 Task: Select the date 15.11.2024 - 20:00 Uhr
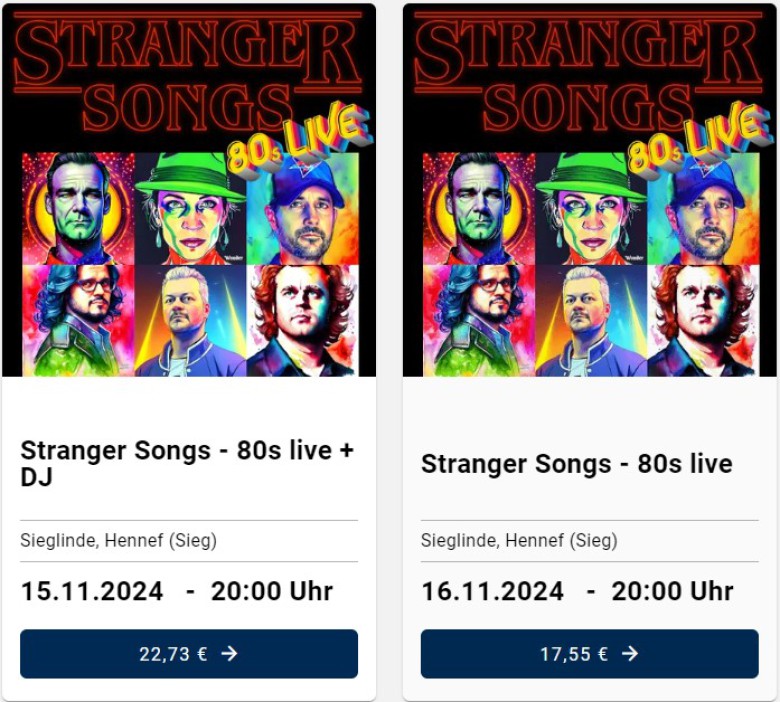pos(176,591)
